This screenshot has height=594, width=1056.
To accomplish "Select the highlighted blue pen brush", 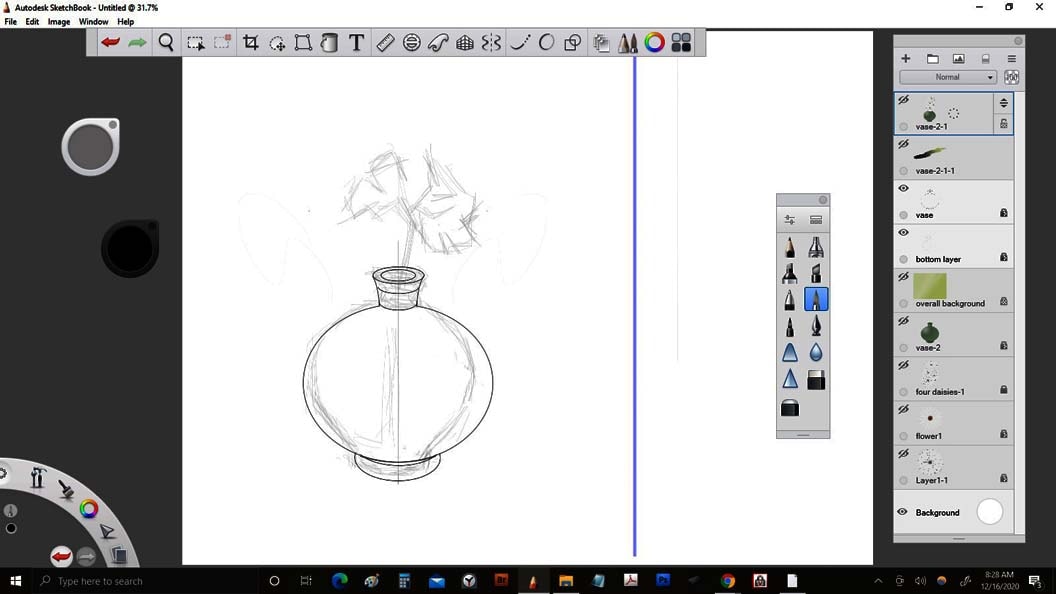I will (x=816, y=299).
